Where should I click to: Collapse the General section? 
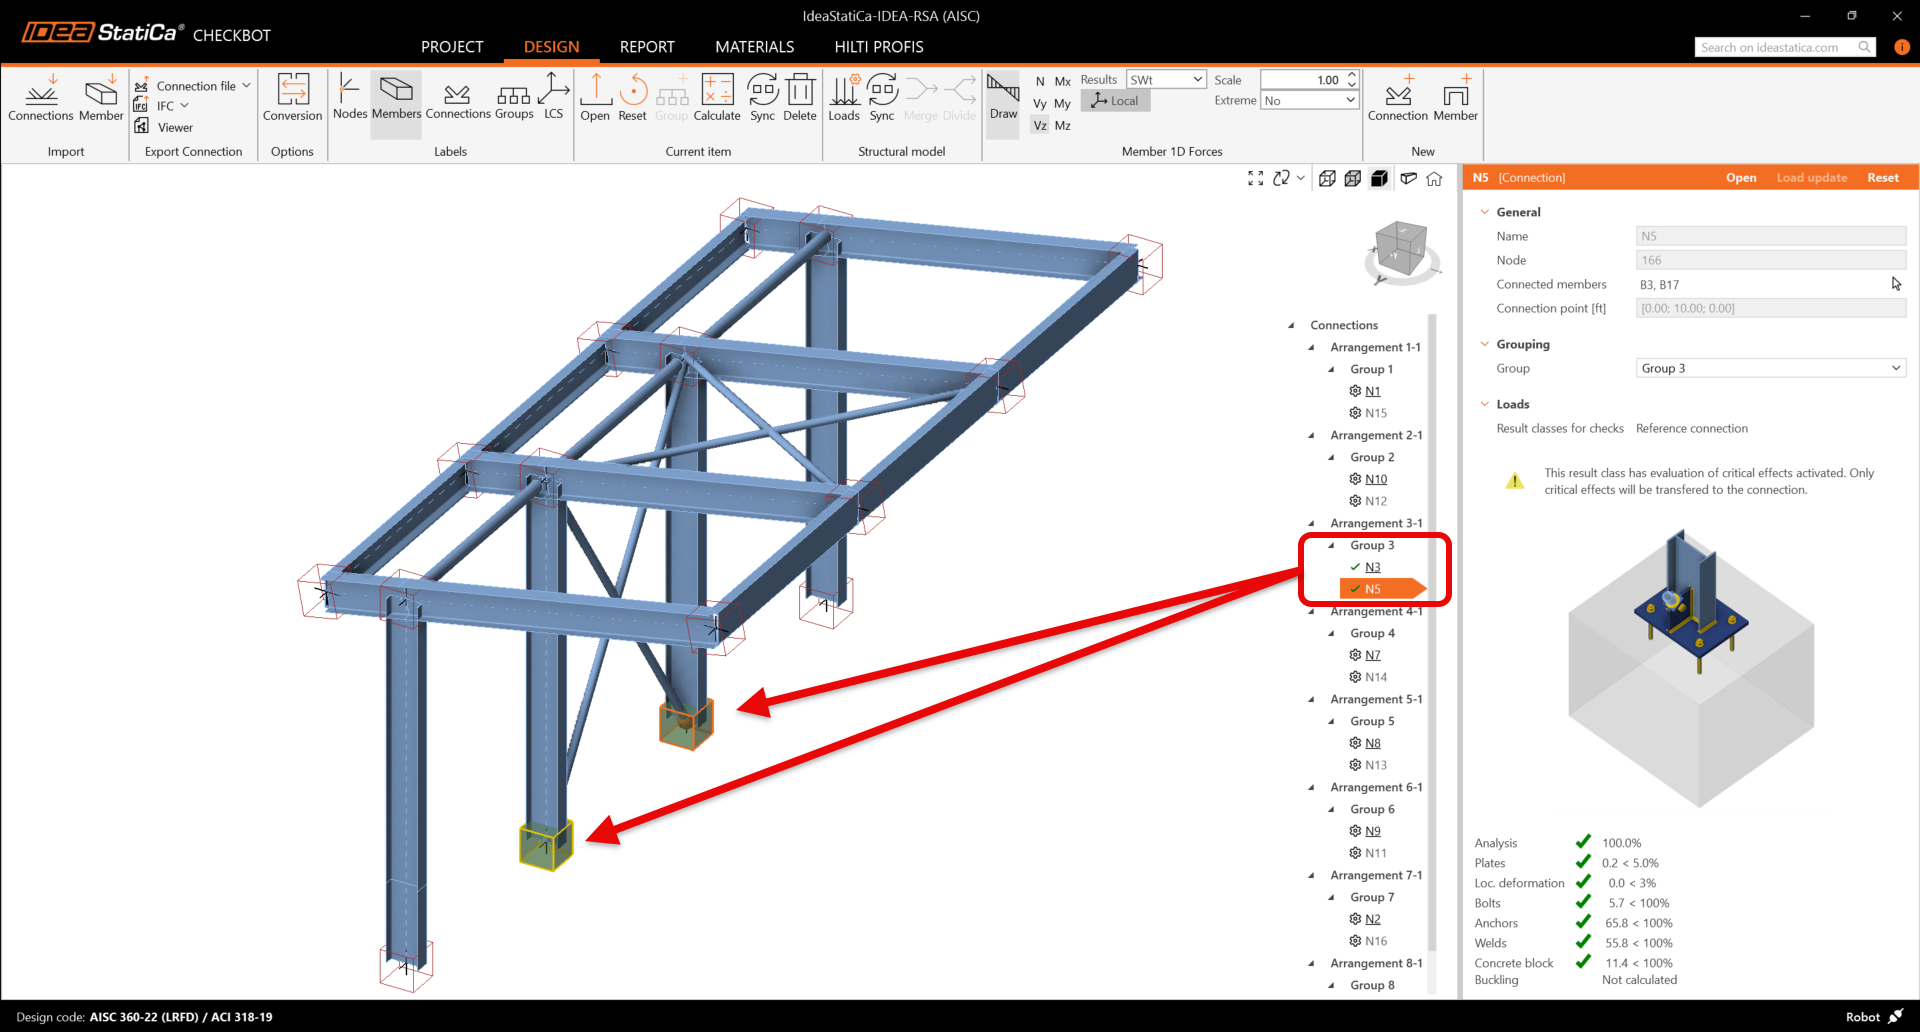point(1485,212)
